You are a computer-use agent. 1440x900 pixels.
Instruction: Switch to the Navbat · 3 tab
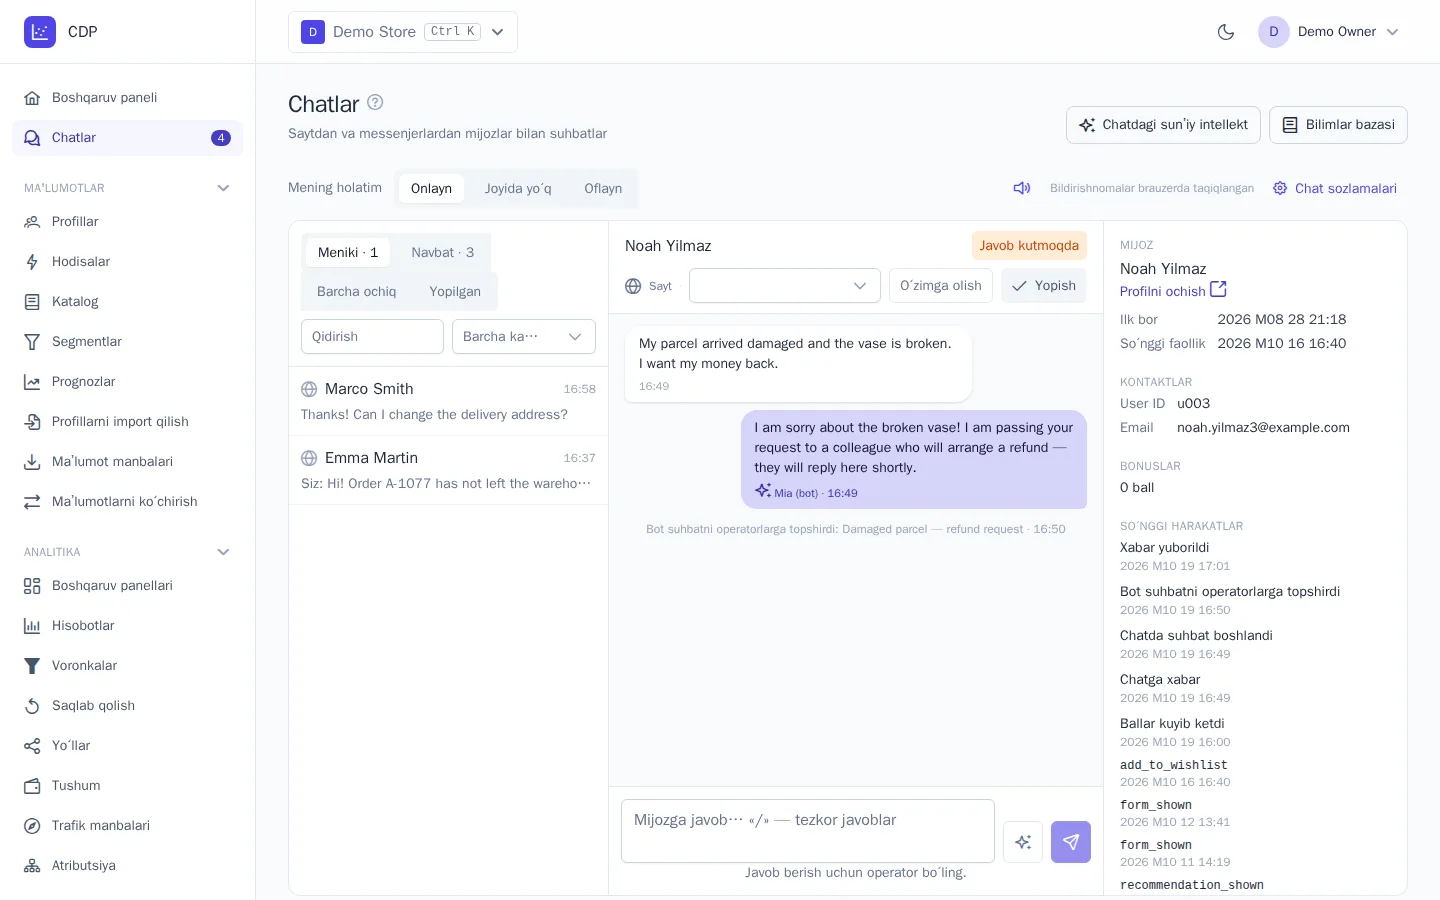[x=443, y=253]
